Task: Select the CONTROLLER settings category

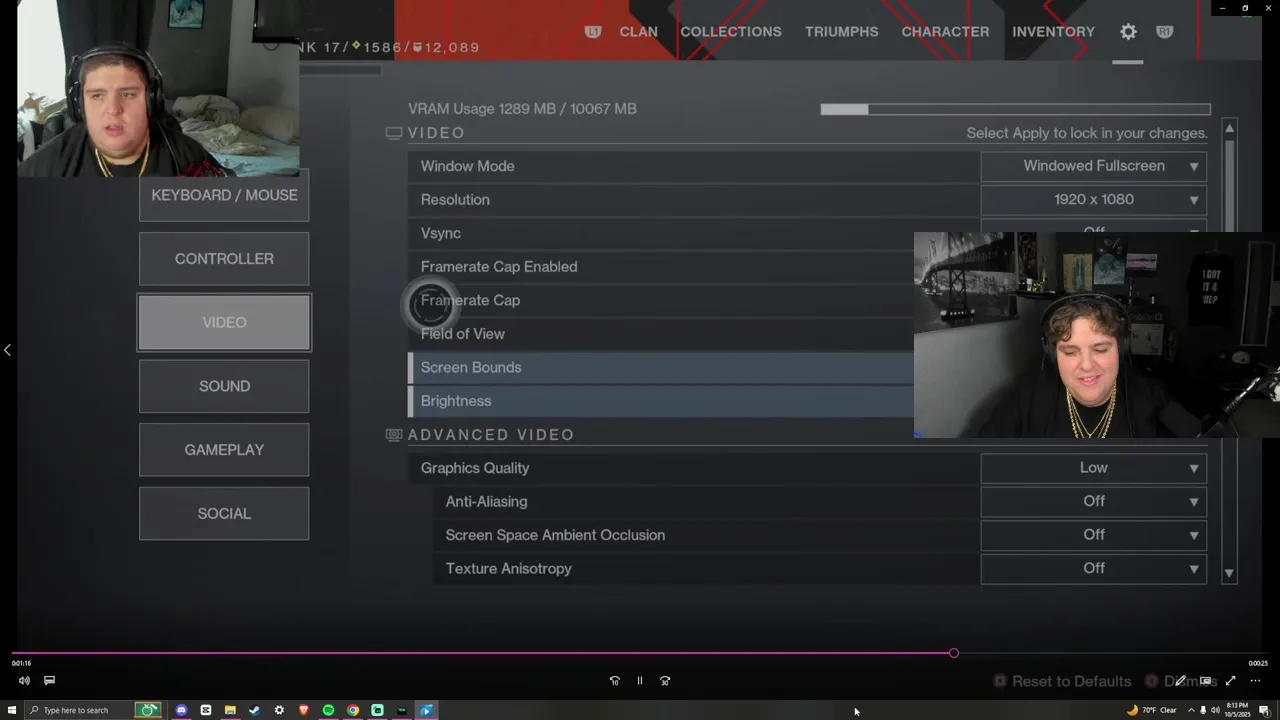Action: [224, 259]
